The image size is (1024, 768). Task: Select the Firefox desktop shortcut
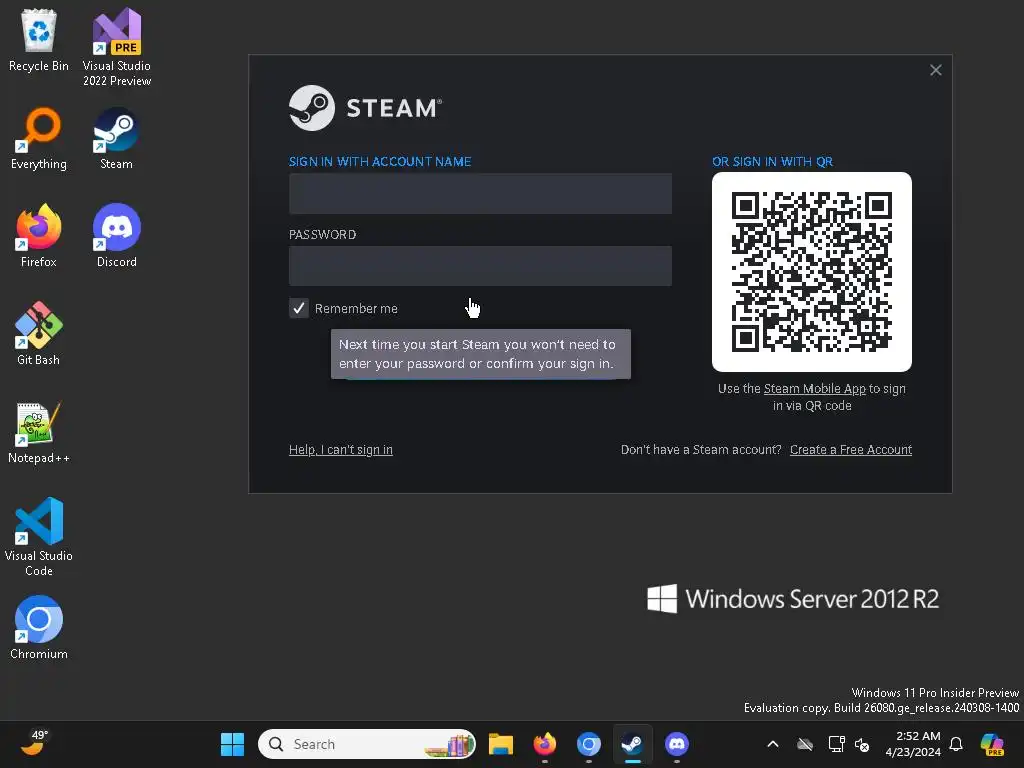coord(39,236)
